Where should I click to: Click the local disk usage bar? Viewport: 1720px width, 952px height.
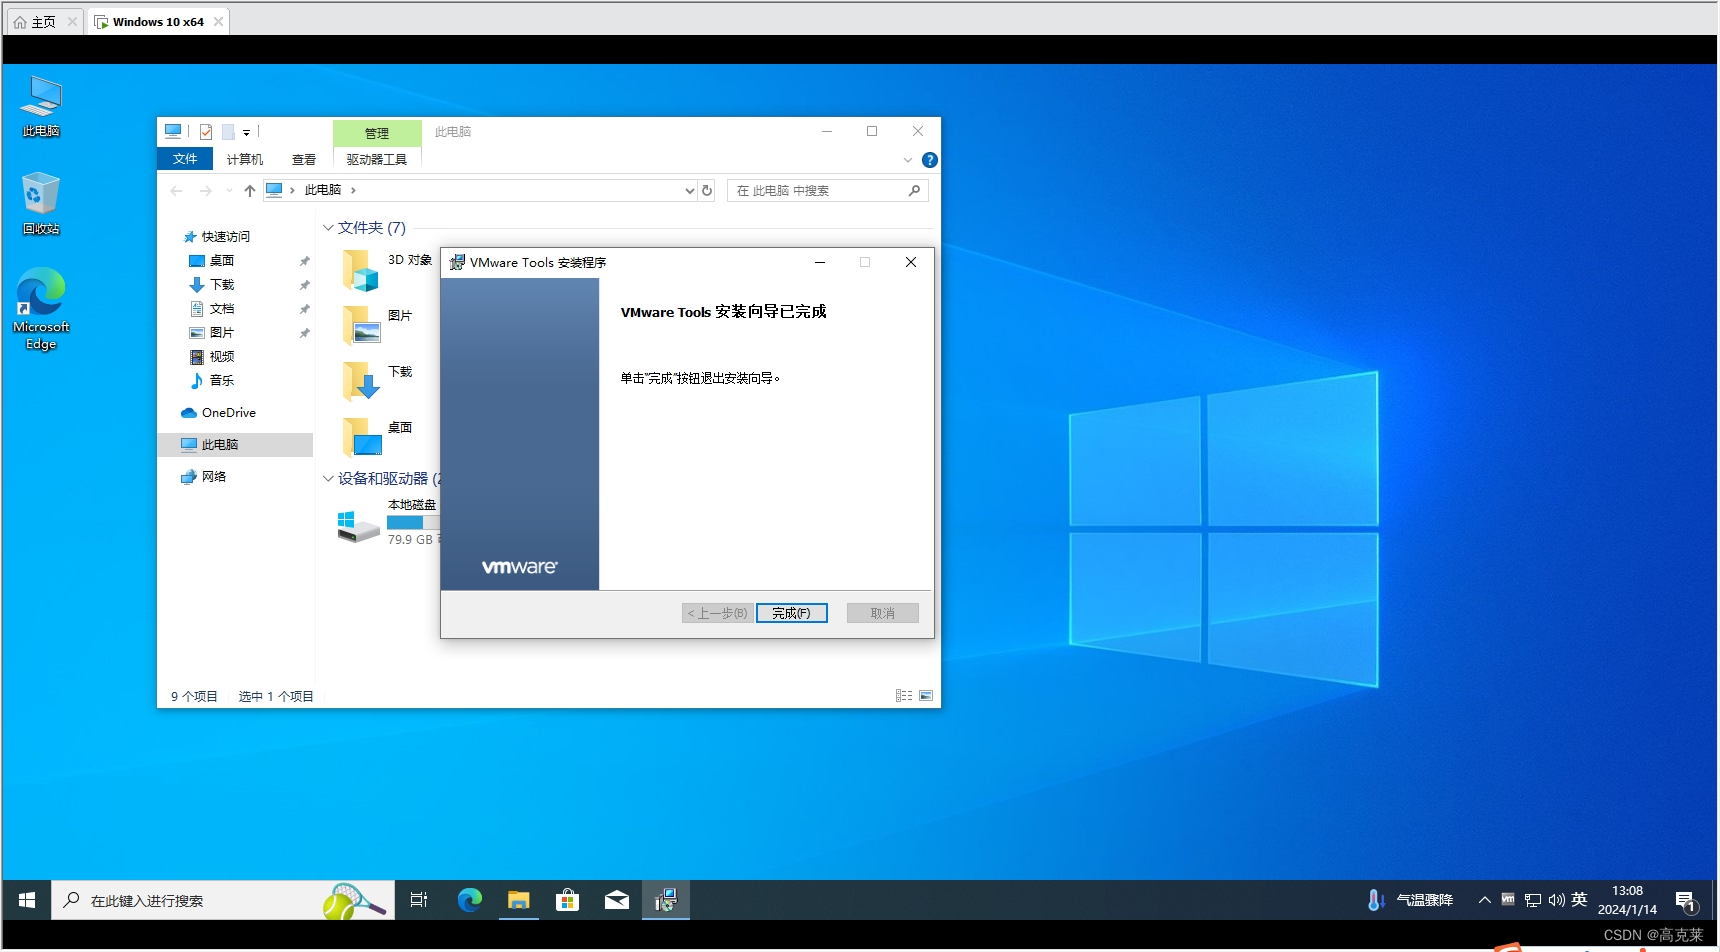[x=411, y=522]
